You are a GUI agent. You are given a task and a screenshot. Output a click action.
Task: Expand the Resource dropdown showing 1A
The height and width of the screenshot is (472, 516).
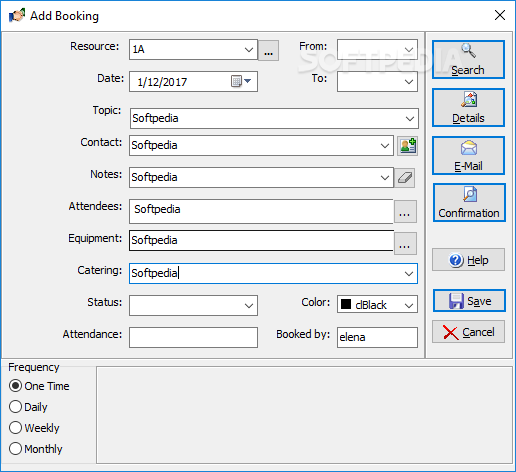(249, 50)
